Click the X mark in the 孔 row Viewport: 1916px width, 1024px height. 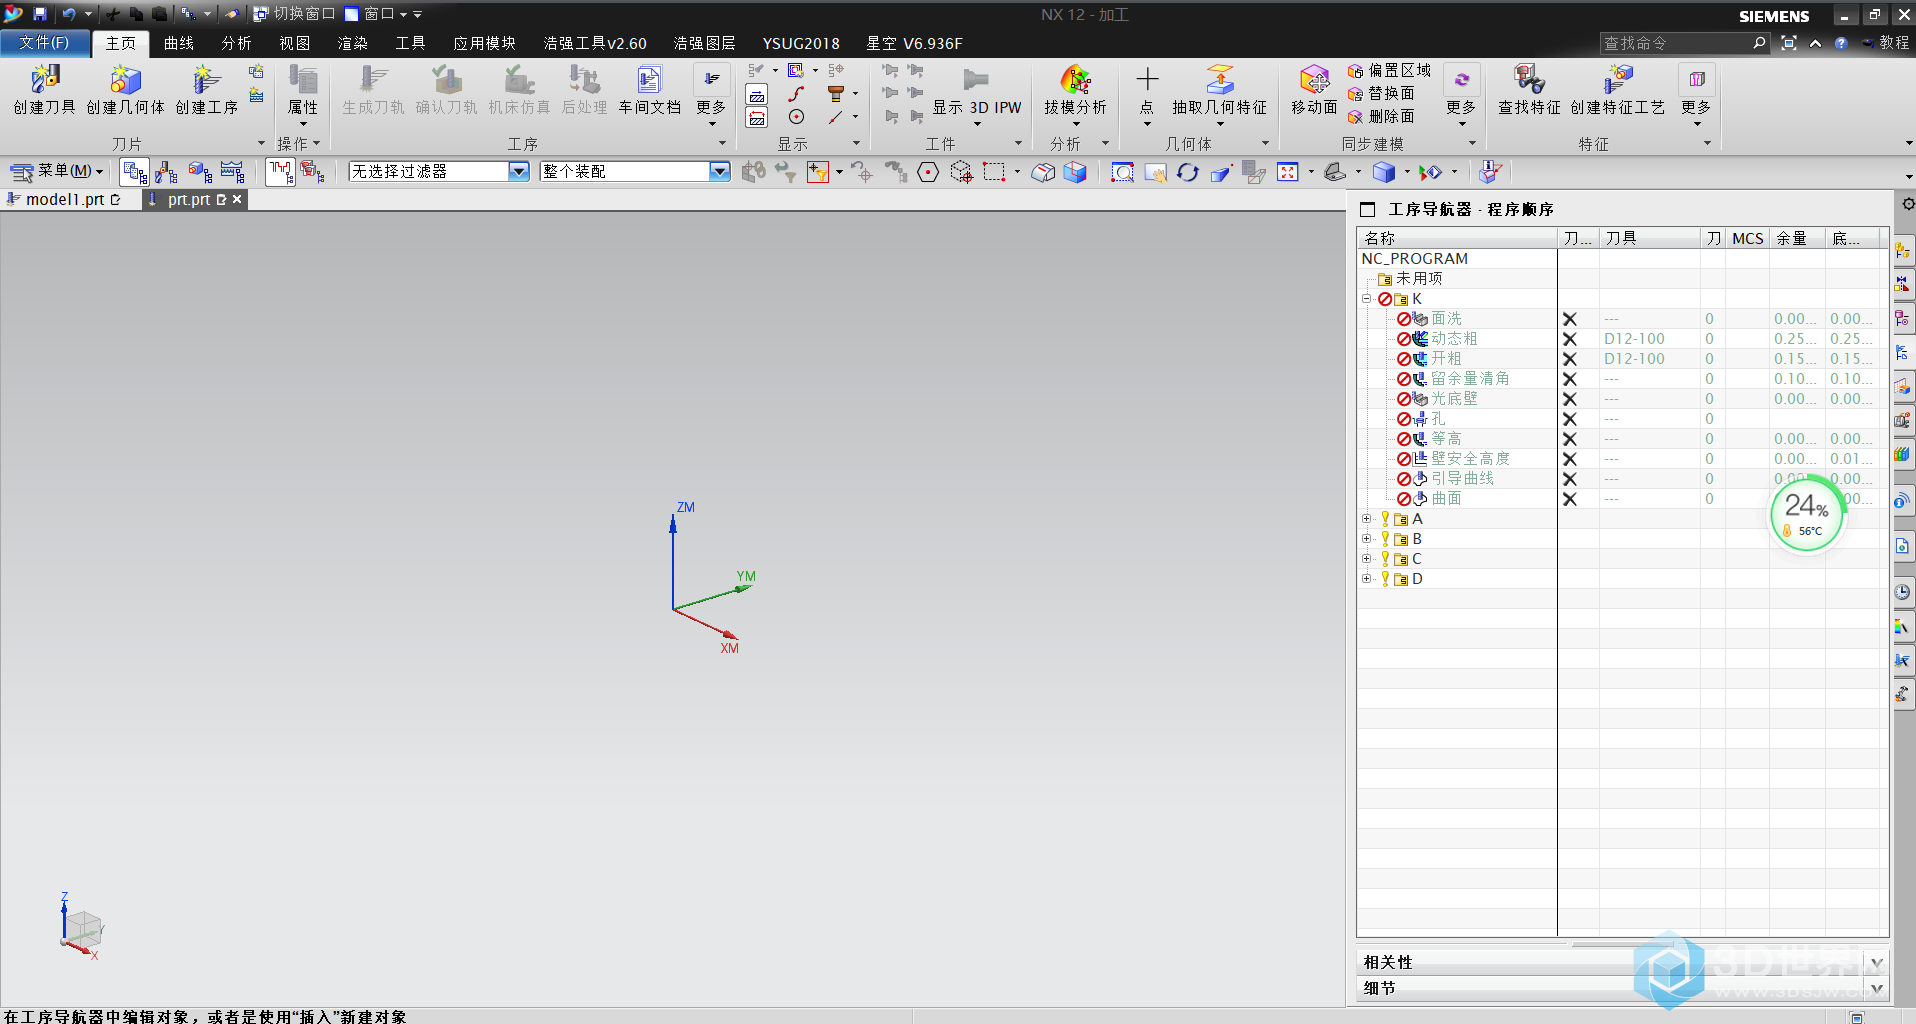tap(1570, 419)
